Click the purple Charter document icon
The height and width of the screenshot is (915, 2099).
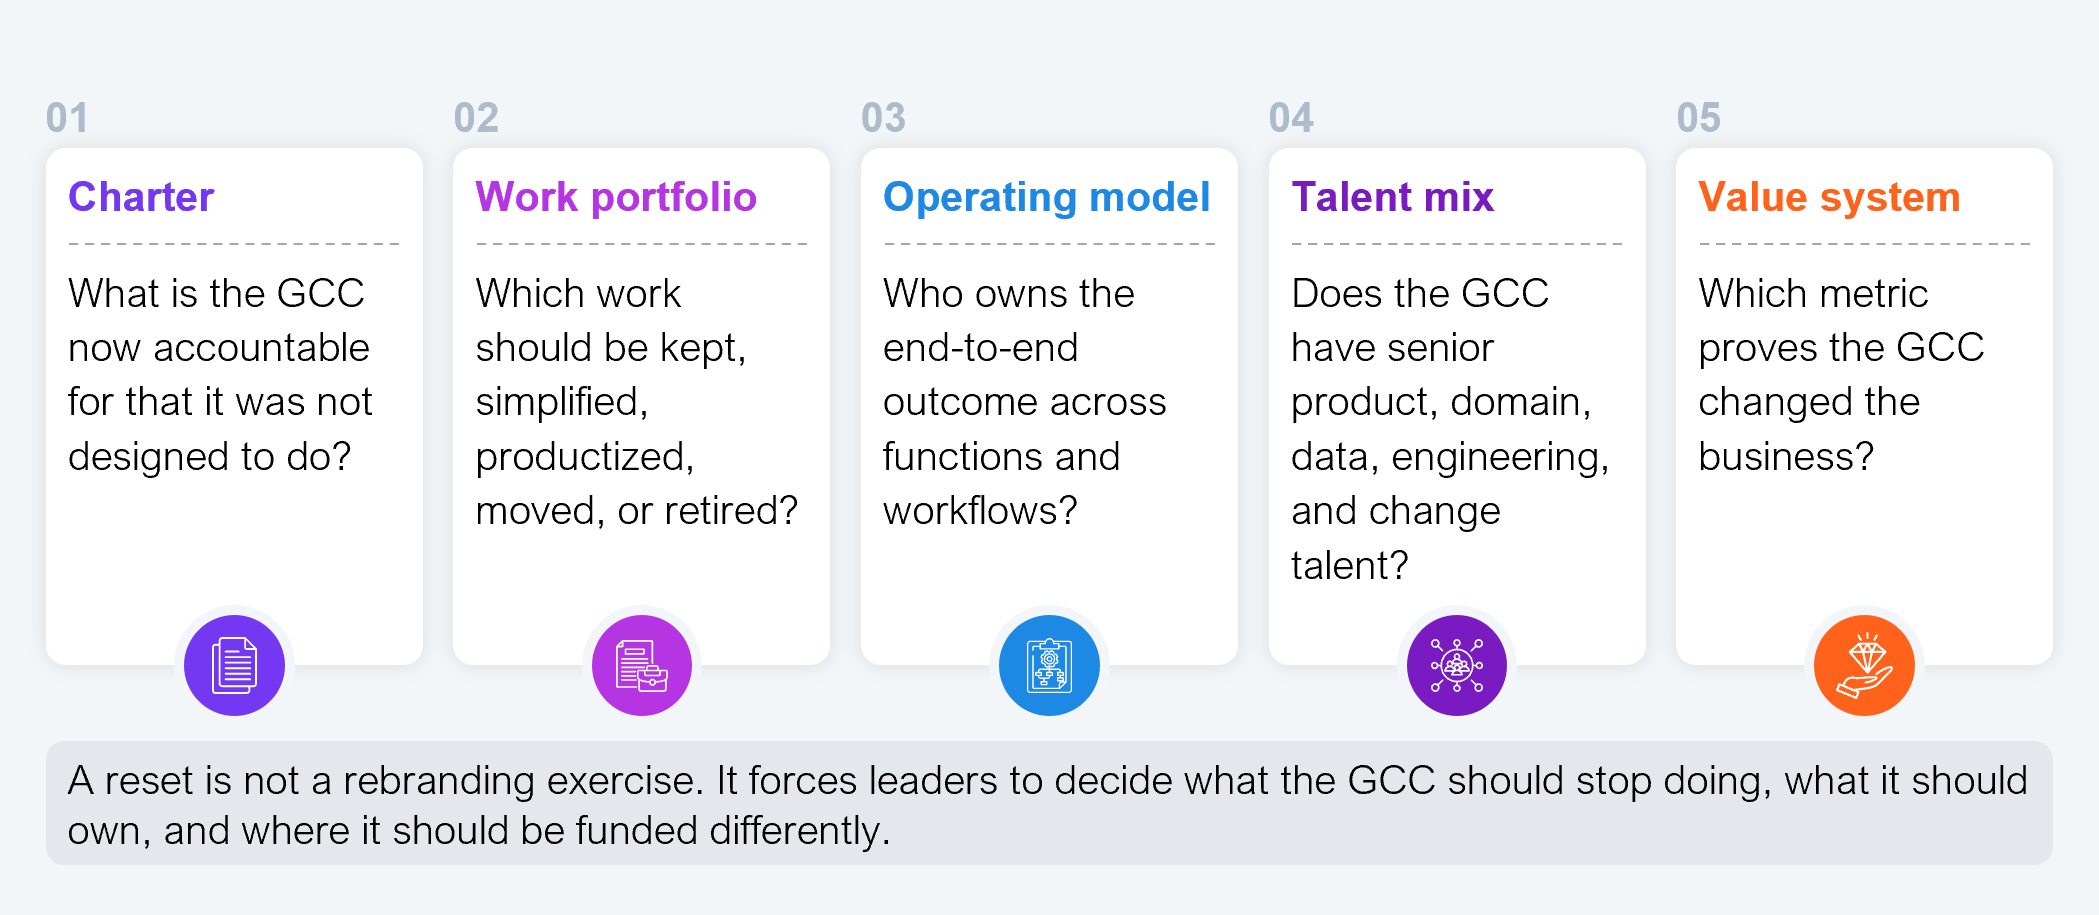pos(234,665)
